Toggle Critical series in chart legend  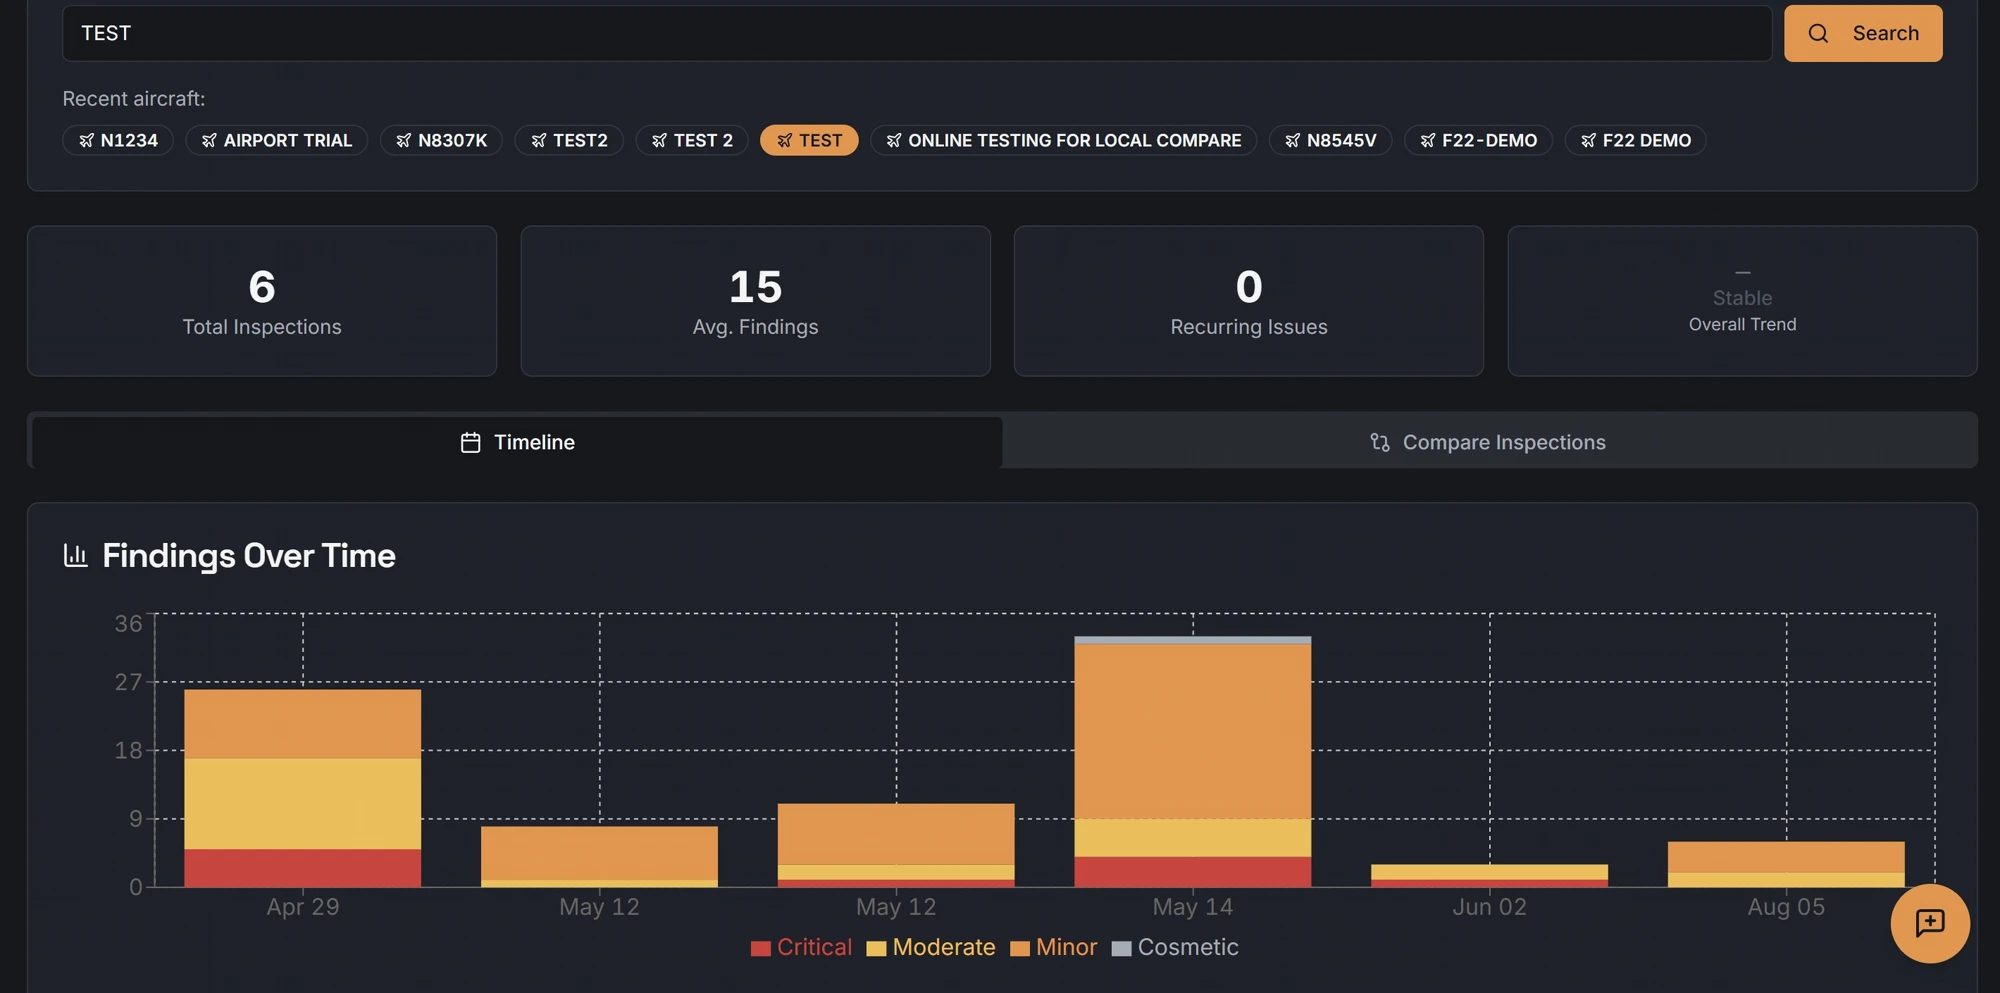click(x=802, y=947)
